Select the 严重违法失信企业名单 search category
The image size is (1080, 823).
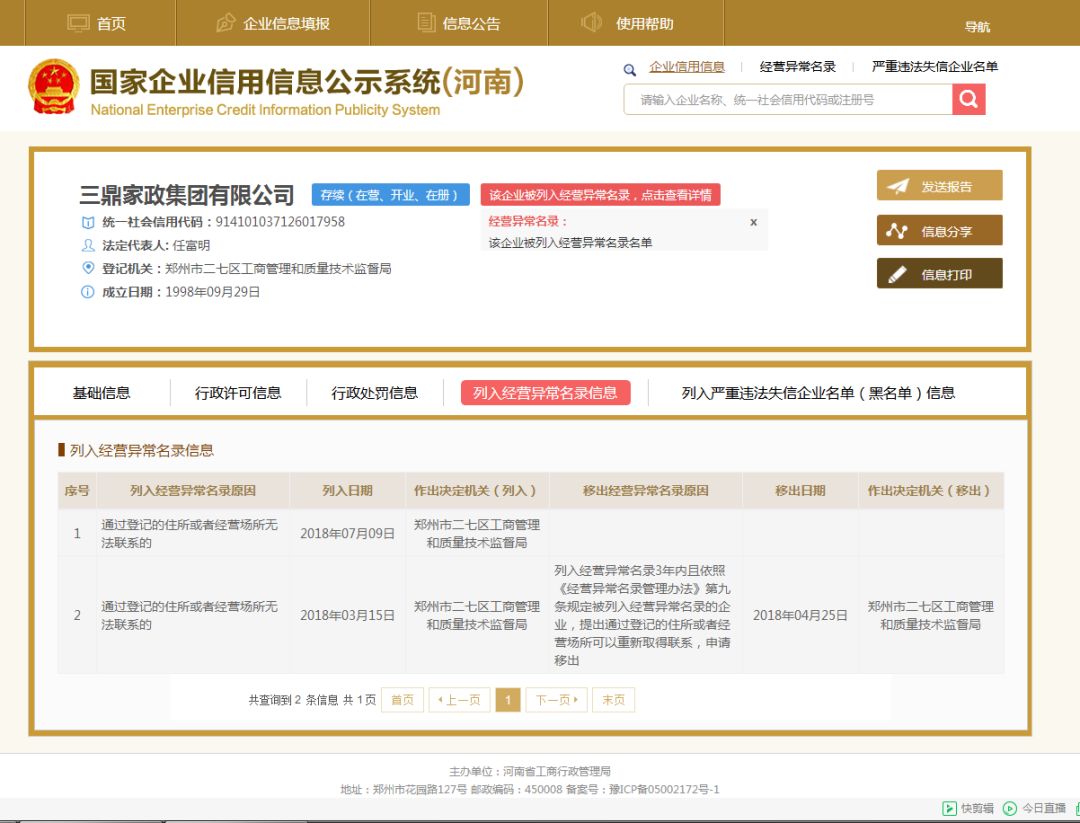click(x=935, y=67)
